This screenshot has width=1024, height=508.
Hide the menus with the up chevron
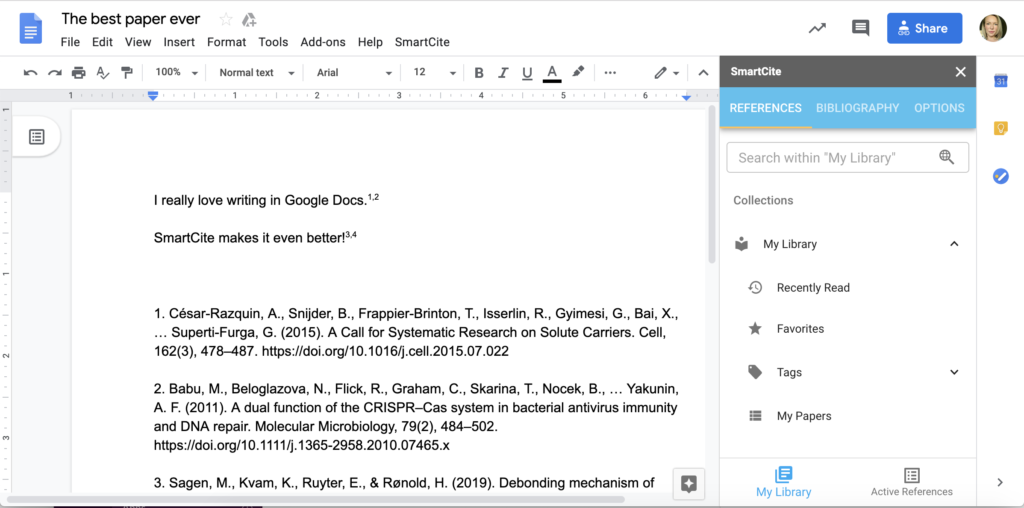(x=703, y=72)
